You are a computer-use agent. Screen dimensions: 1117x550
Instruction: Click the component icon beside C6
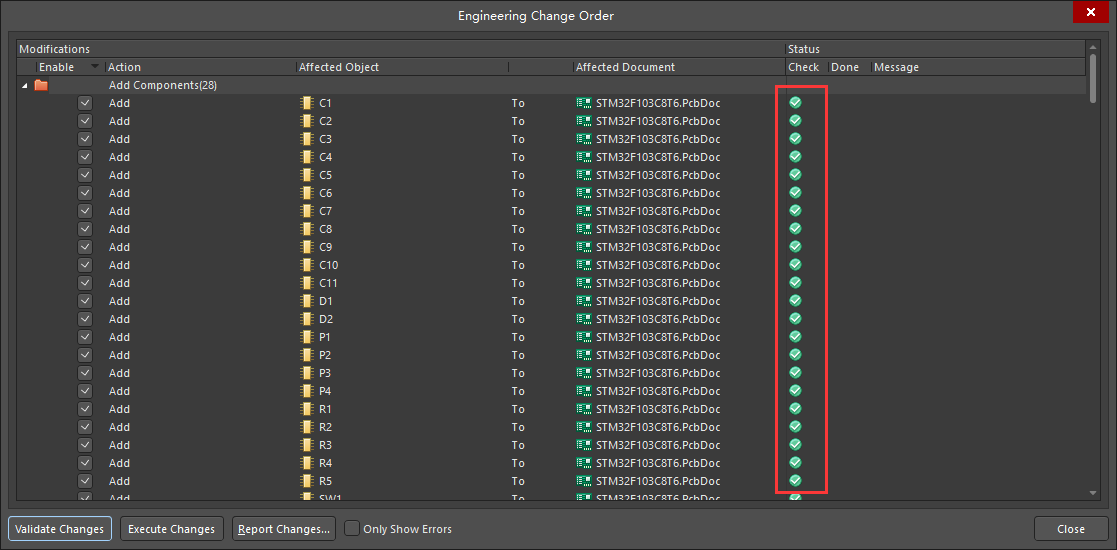pyautogui.click(x=307, y=193)
